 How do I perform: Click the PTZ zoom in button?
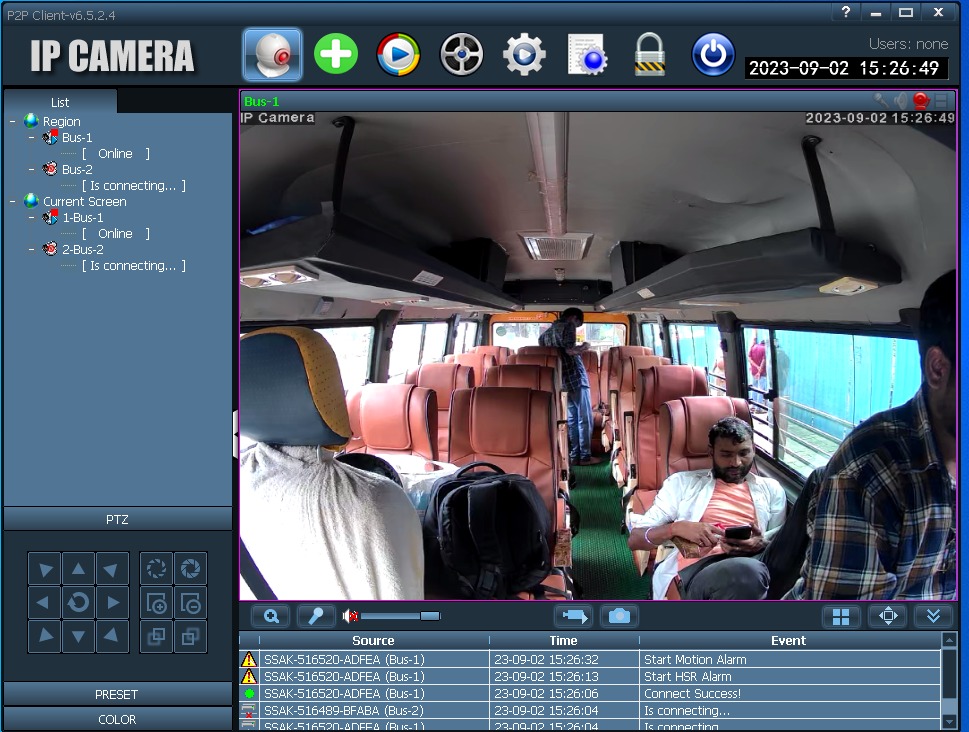pos(156,603)
